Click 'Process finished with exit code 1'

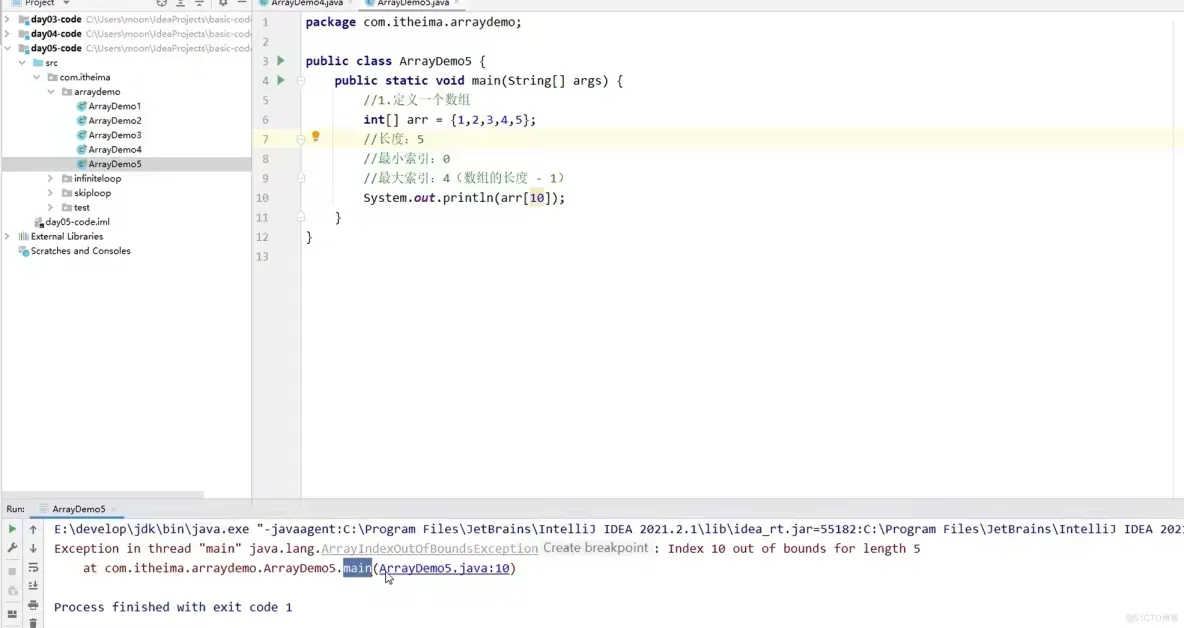point(173,607)
